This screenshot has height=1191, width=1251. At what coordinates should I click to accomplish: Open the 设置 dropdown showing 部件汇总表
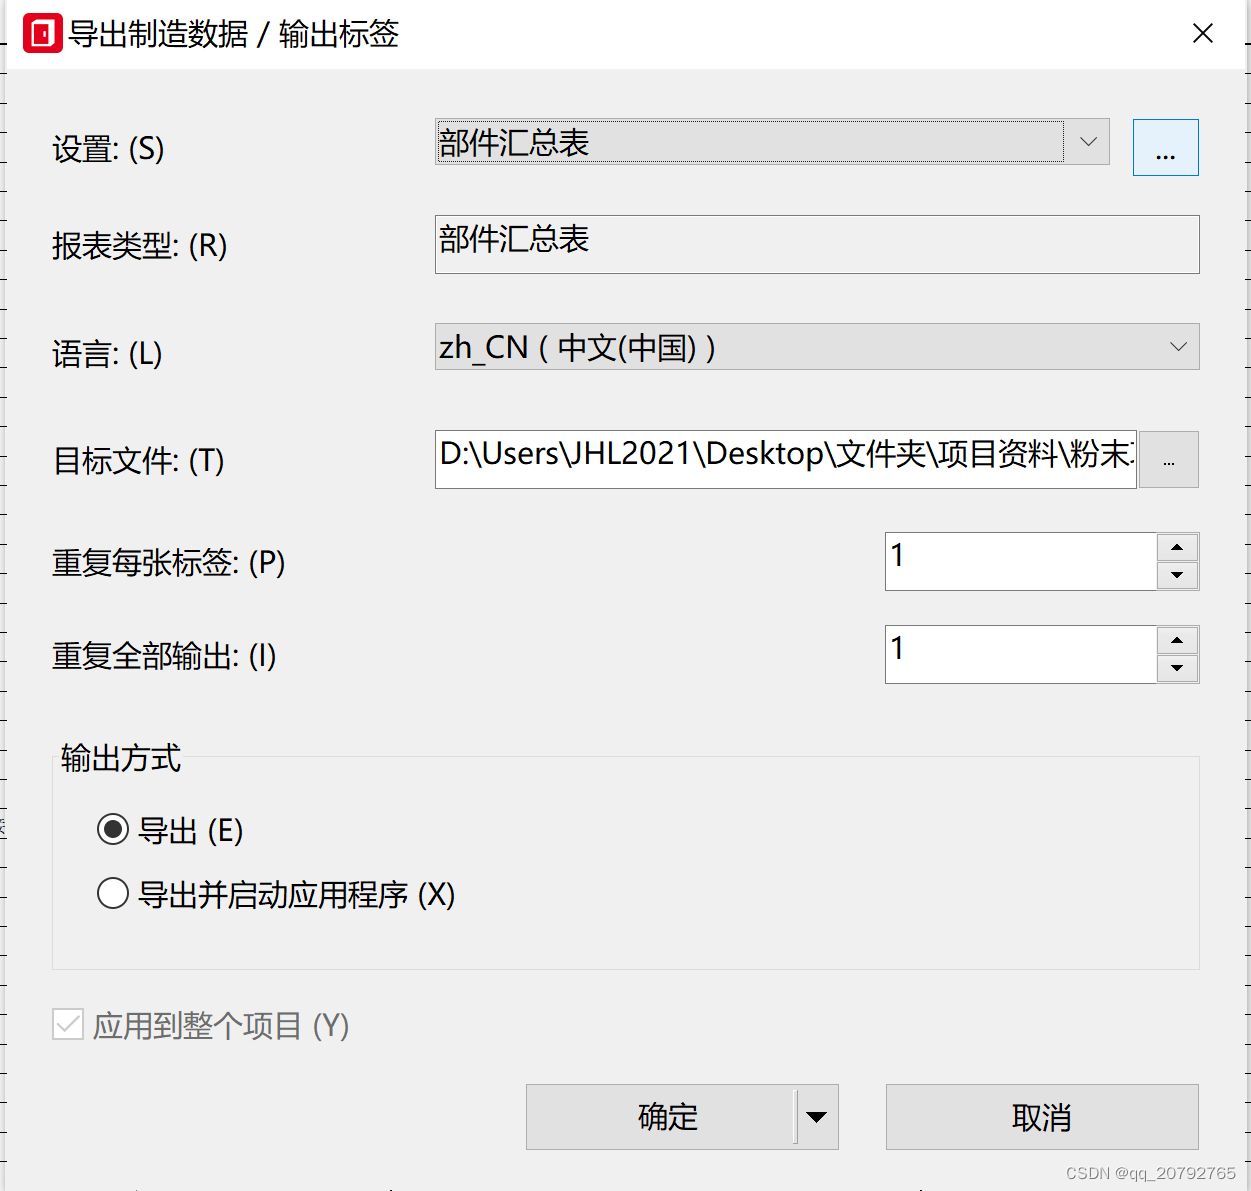(x=772, y=142)
